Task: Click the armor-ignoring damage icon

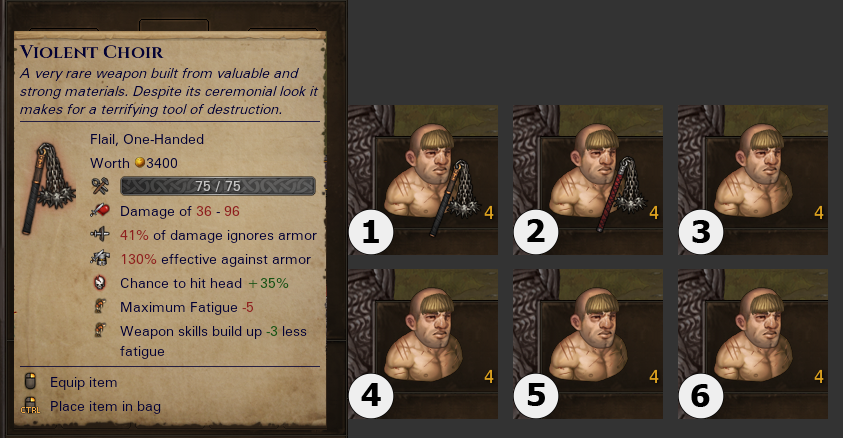Action: point(100,234)
